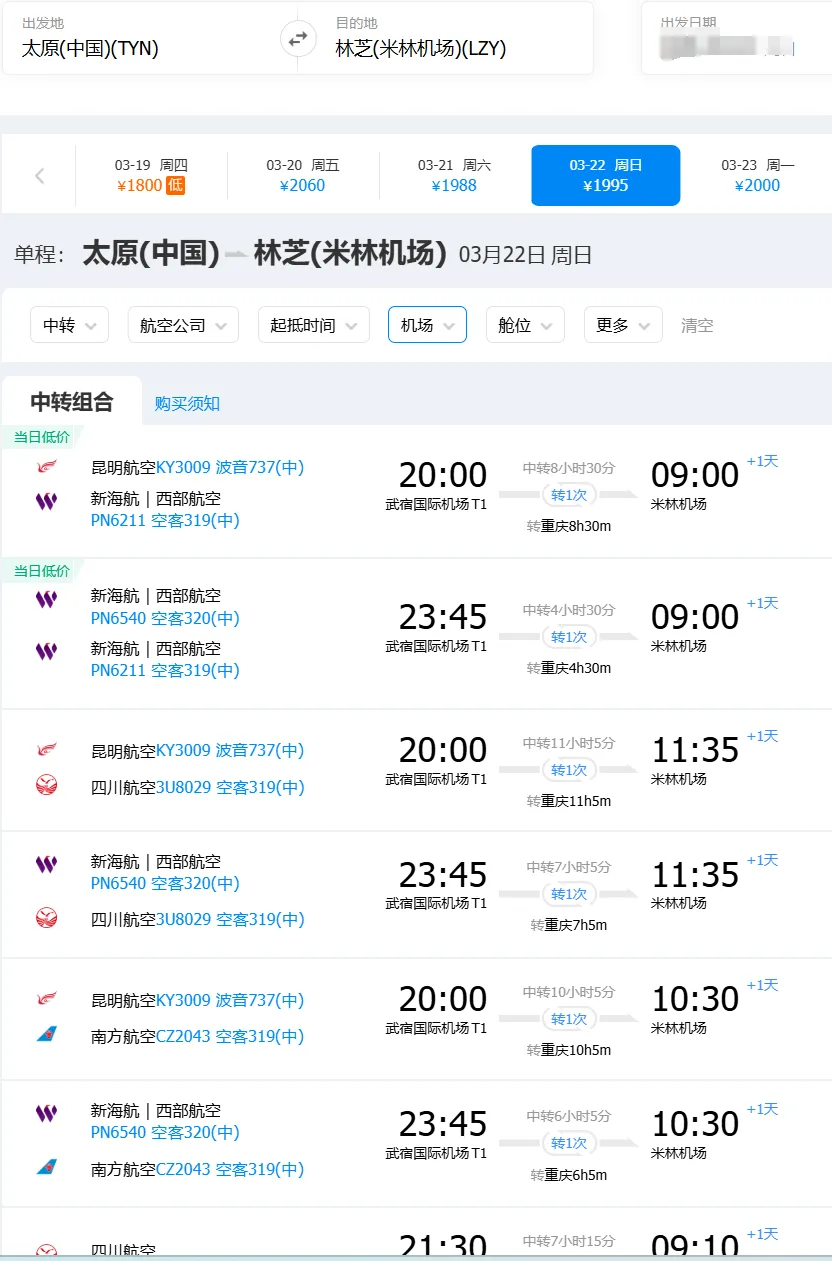The image size is (832, 1261).
Task: Click China Southern logo beside CZ2043 in fifth itinerary
Action: [x=46, y=1035]
